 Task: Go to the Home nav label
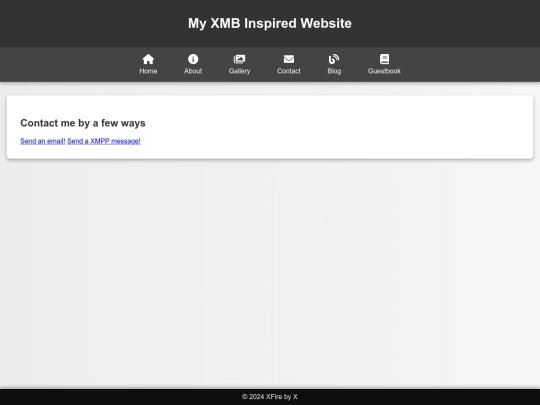click(148, 71)
